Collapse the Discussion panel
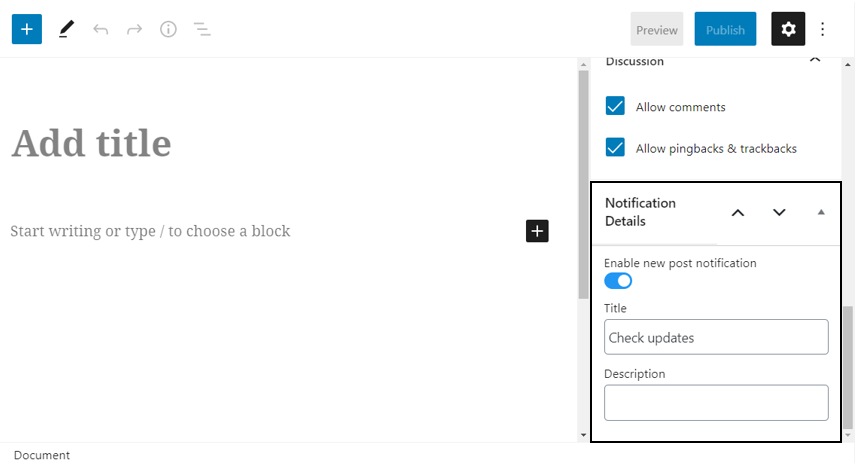 [x=815, y=59]
